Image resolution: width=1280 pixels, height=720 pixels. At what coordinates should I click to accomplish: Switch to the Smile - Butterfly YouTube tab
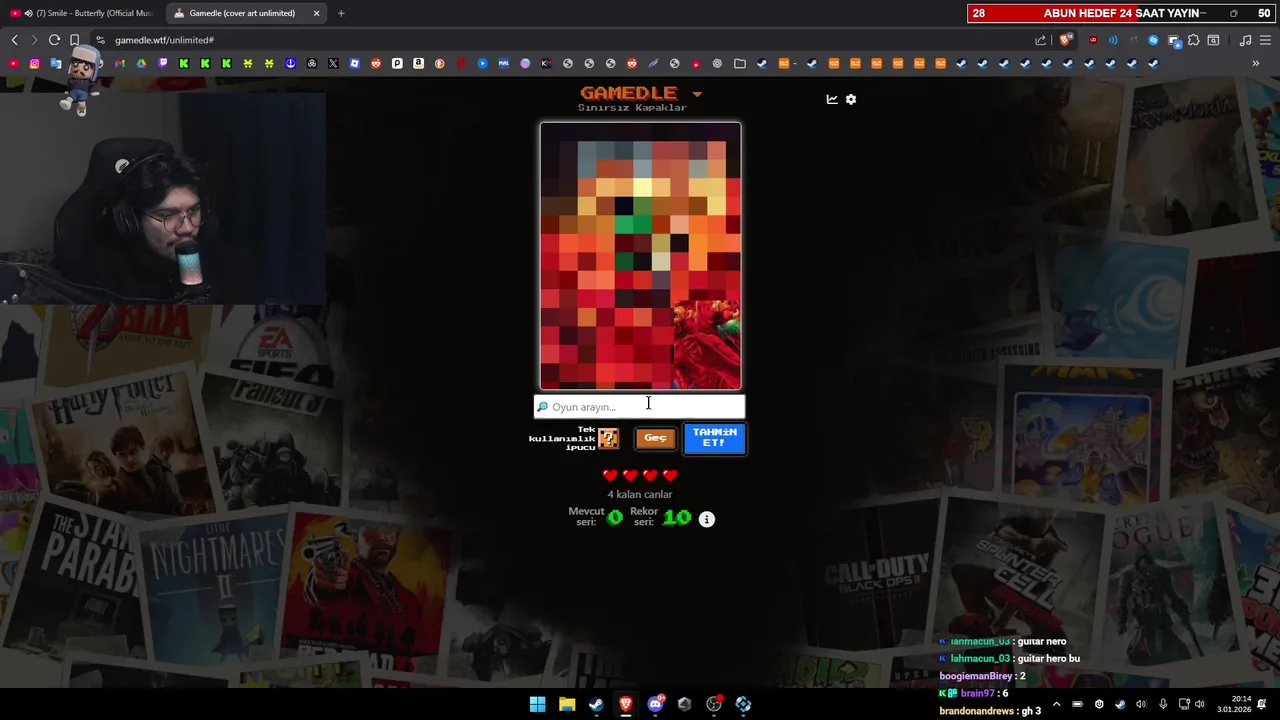click(x=80, y=13)
